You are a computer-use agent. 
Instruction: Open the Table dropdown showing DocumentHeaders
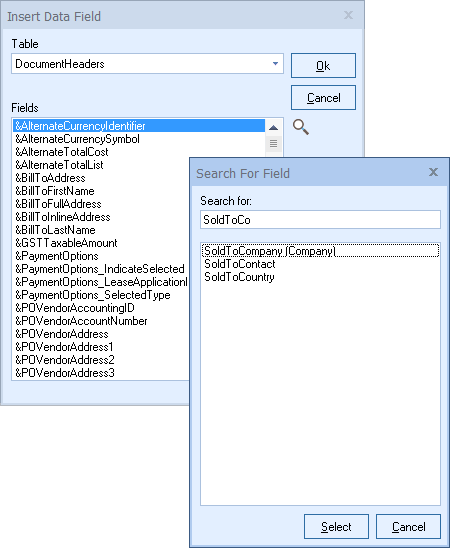coord(147,64)
